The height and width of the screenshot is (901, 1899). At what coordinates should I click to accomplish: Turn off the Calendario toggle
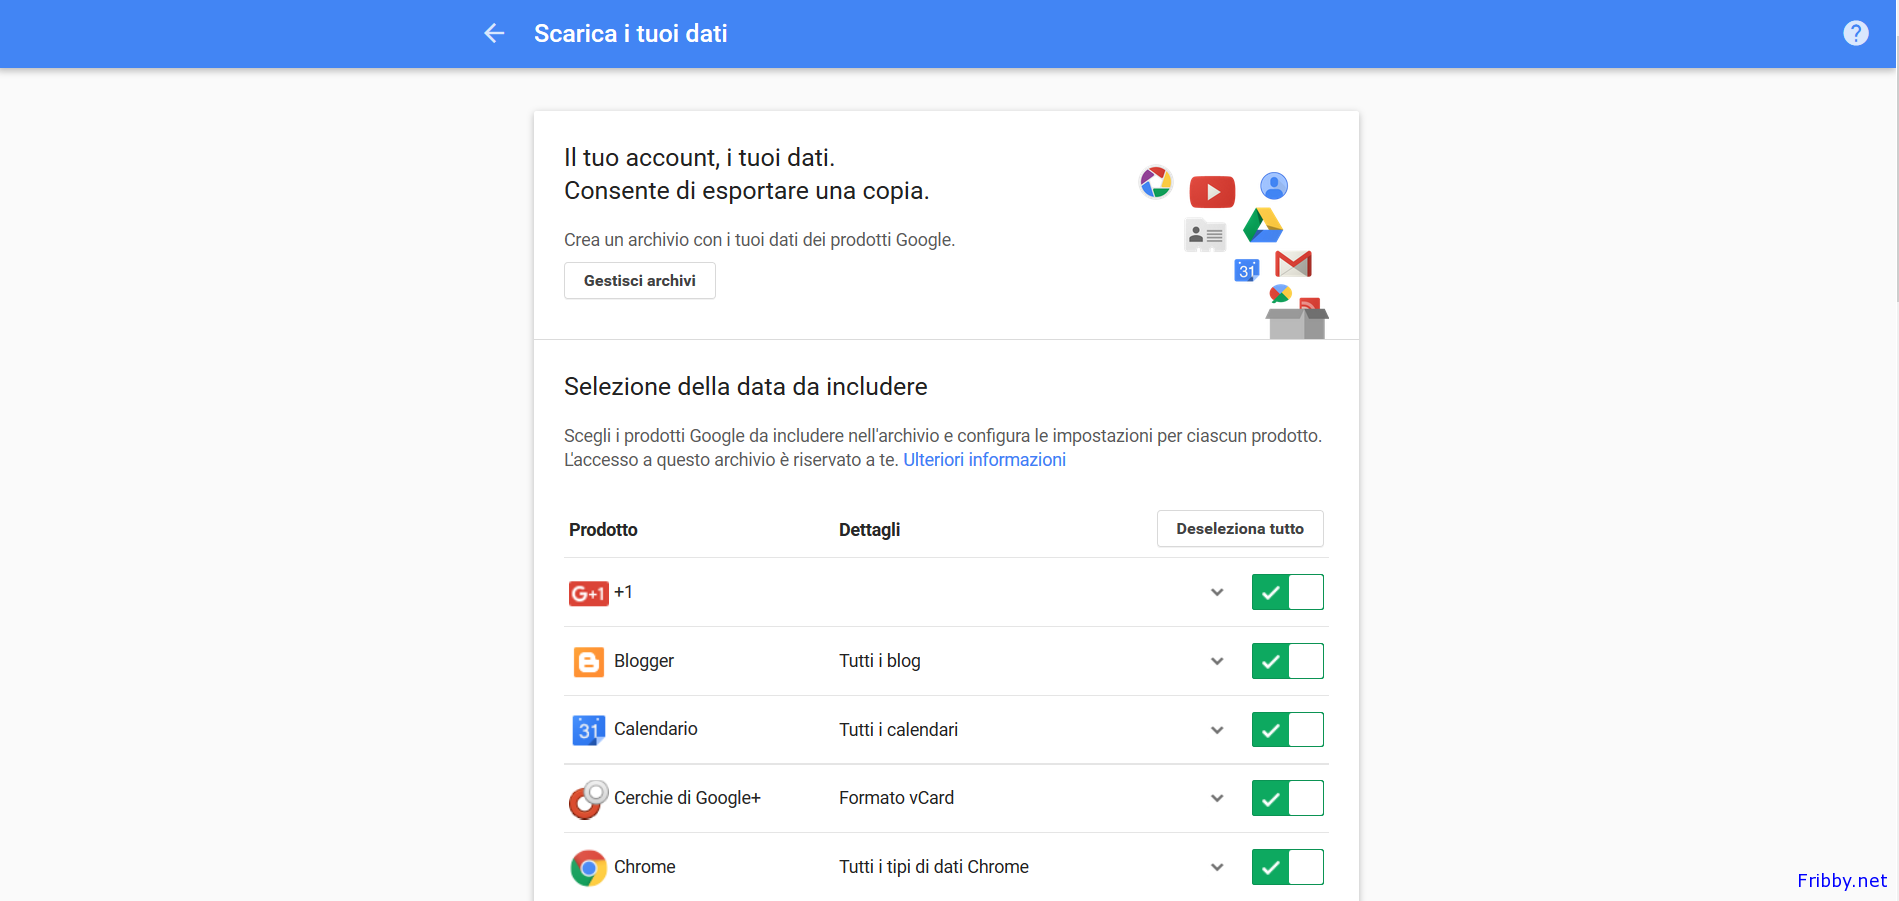1287,730
